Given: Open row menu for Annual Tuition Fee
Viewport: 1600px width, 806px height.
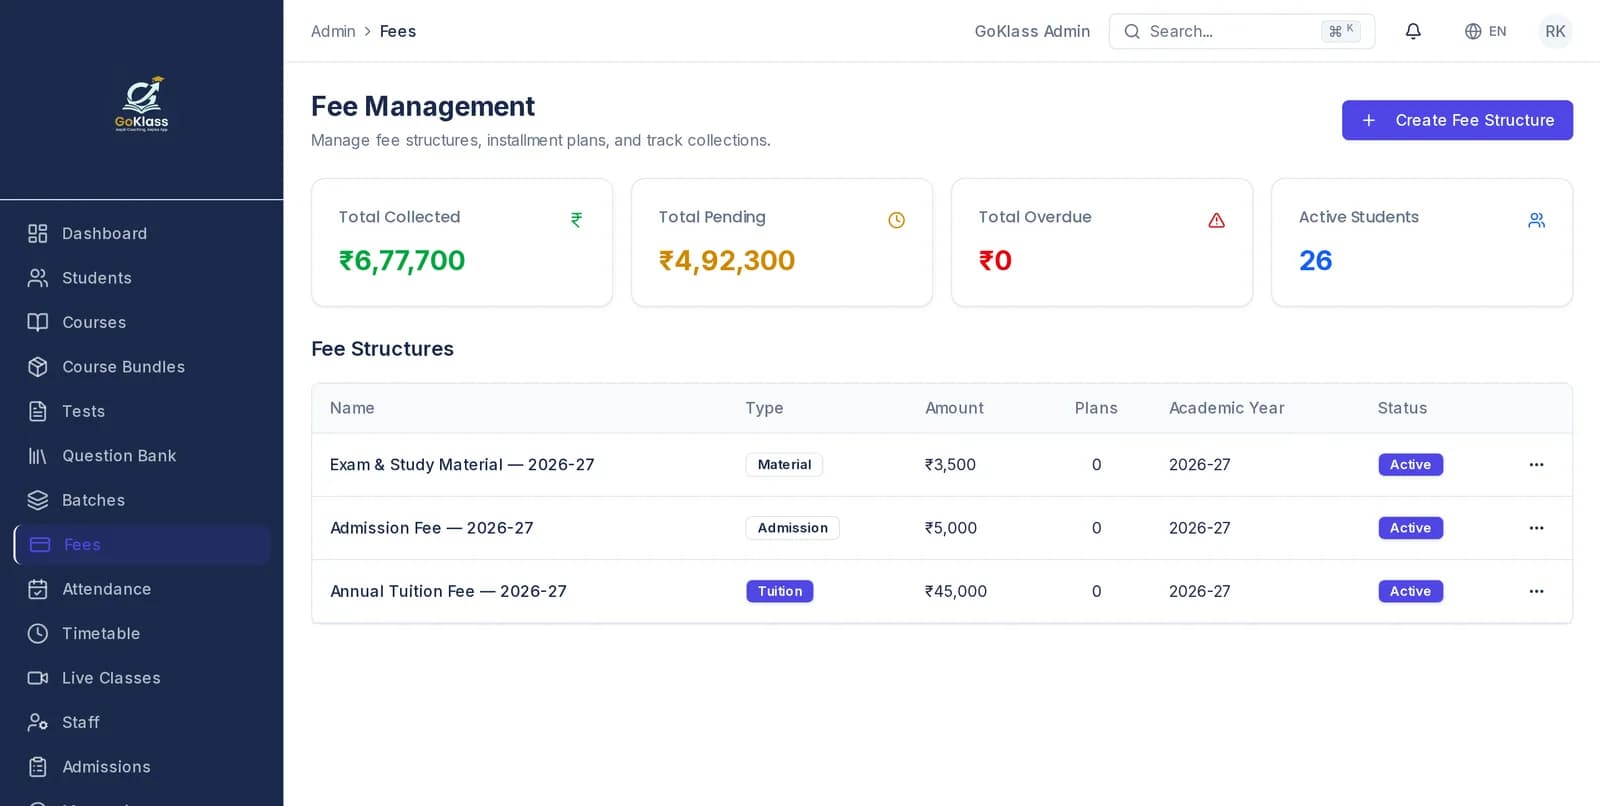Looking at the screenshot, I should pyautogui.click(x=1536, y=591).
